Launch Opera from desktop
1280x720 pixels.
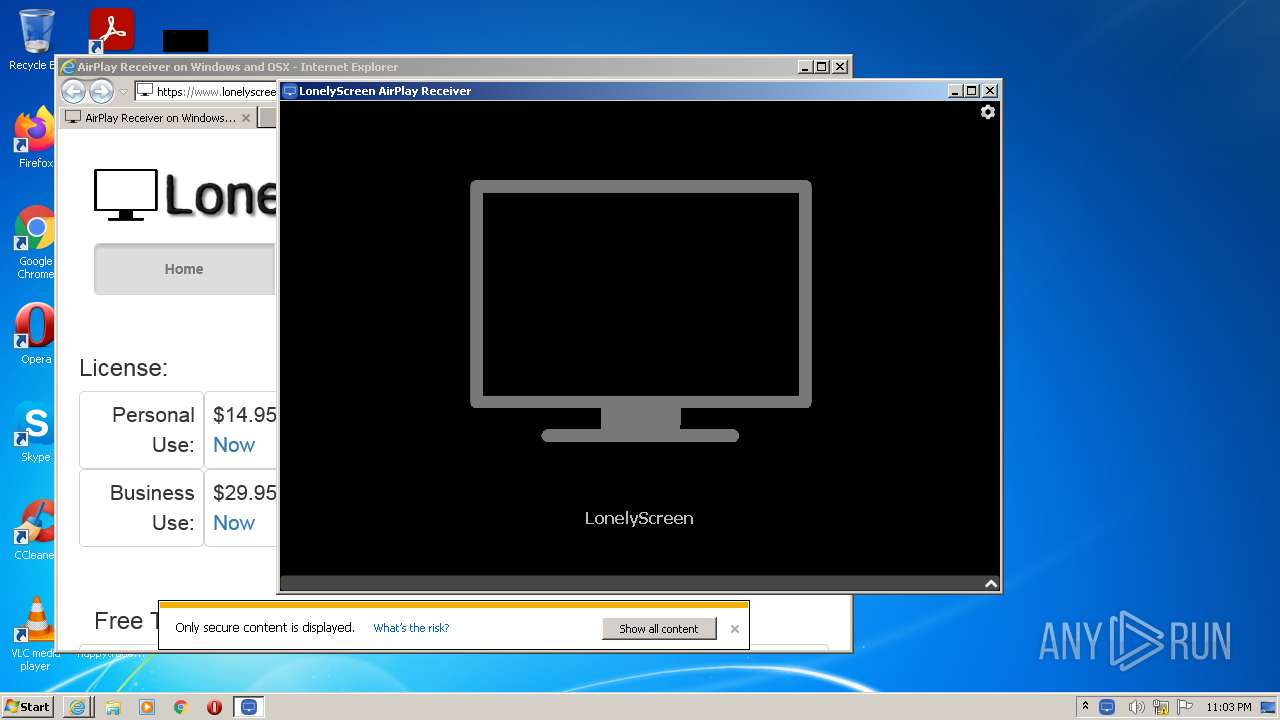pyautogui.click(x=35, y=334)
